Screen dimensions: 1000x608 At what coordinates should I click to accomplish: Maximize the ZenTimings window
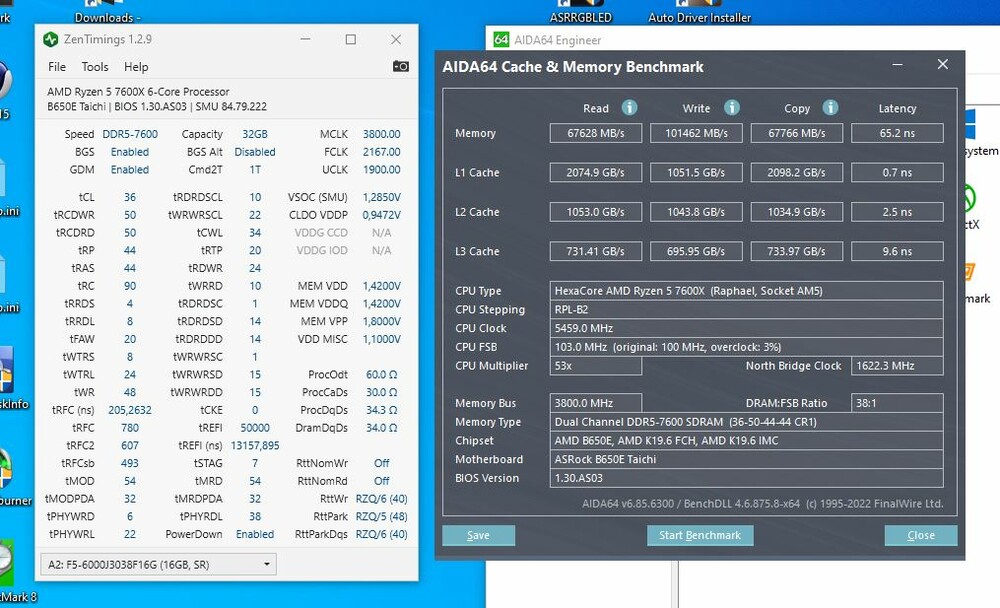click(x=351, y=40)
